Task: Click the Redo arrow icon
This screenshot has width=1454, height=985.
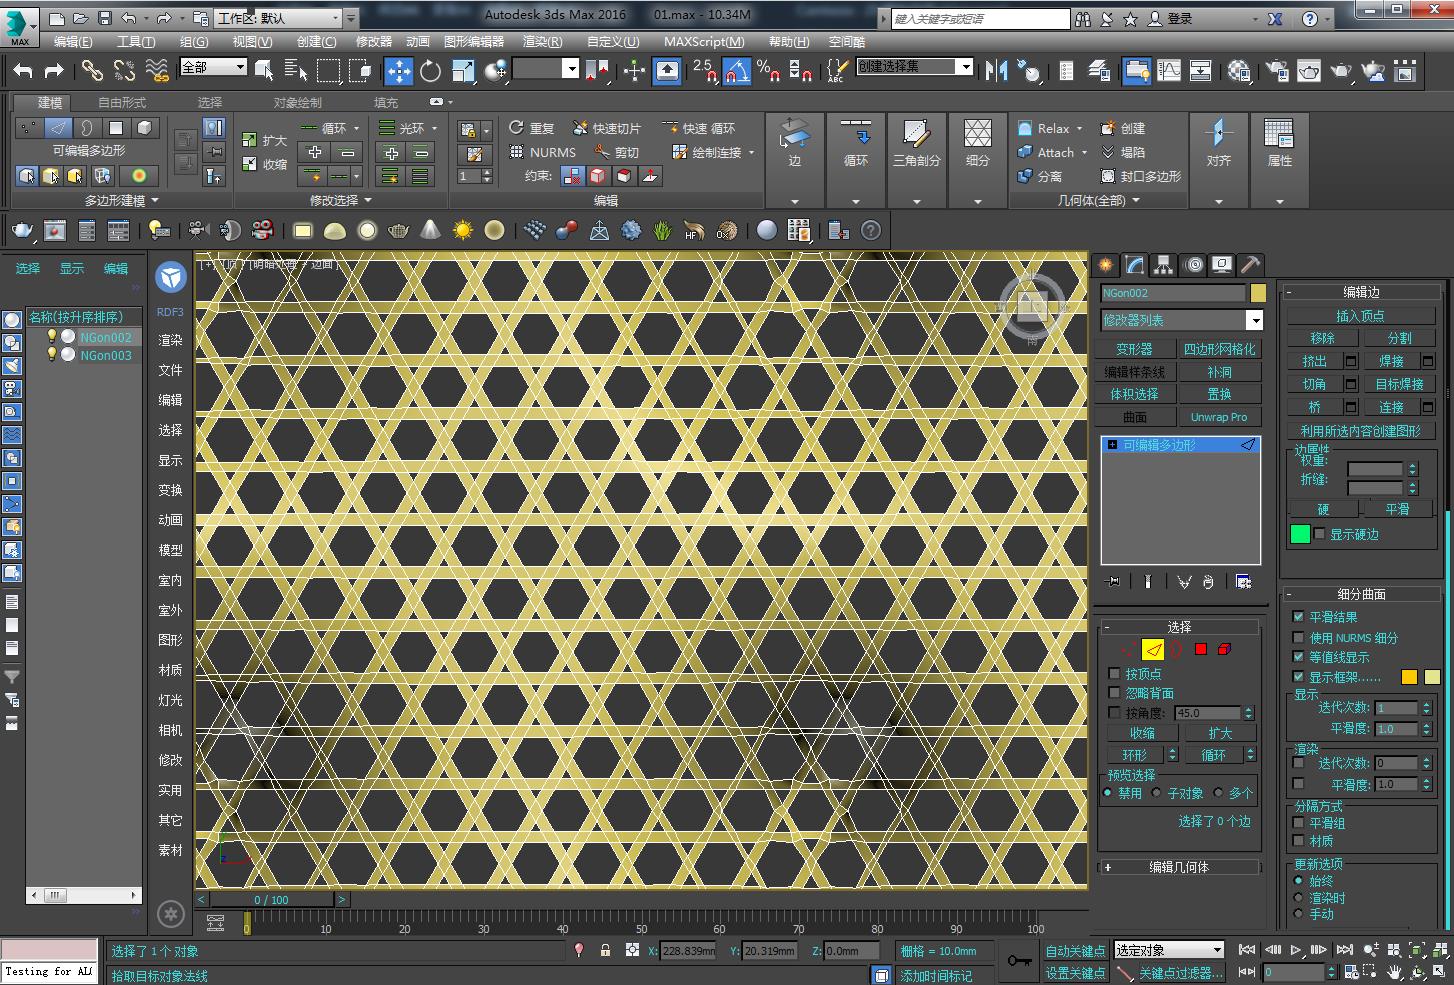Action: (54, 70)
